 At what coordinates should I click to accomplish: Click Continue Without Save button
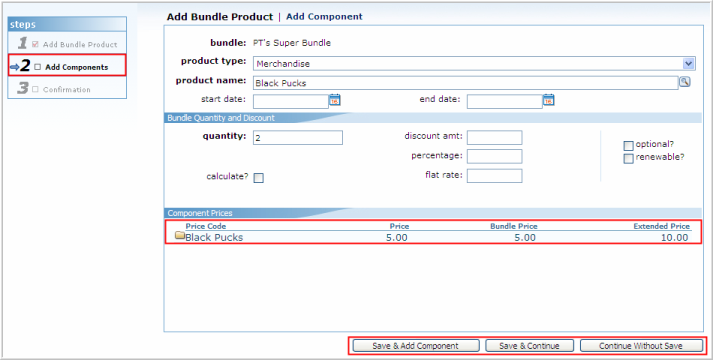click(641, 346)
